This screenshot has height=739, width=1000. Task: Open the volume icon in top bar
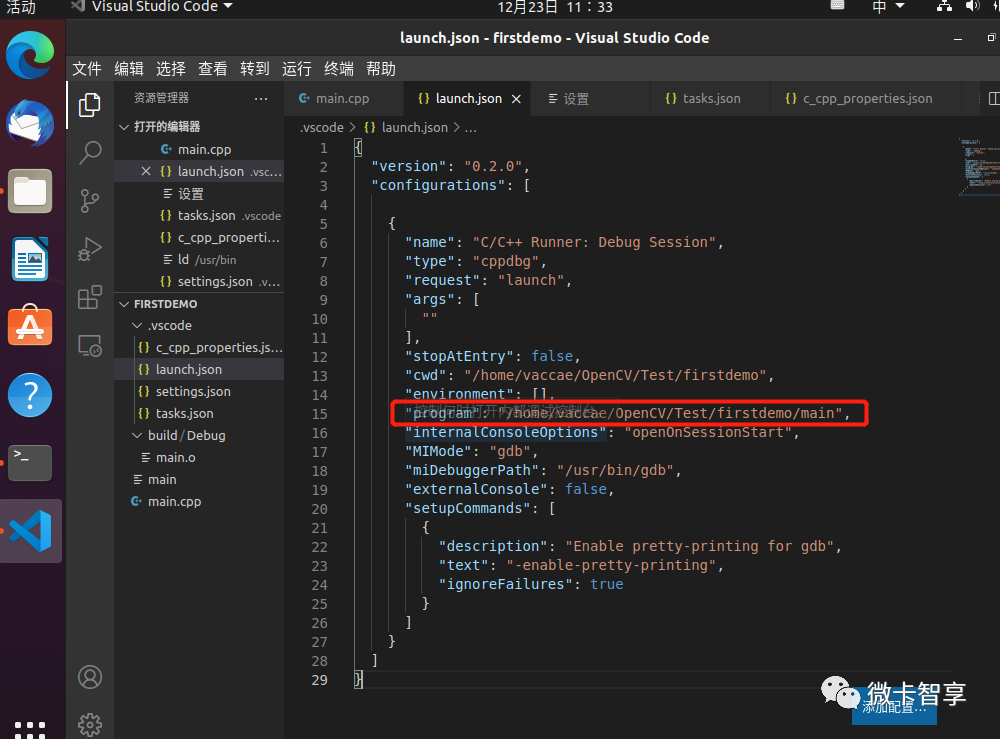tap(972, 6)
